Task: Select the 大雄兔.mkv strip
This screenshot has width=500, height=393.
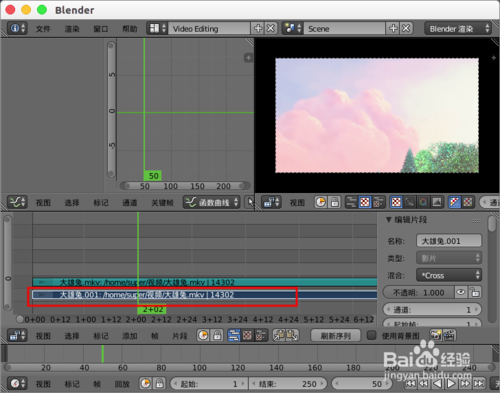Action: click(x=205, y=282)
